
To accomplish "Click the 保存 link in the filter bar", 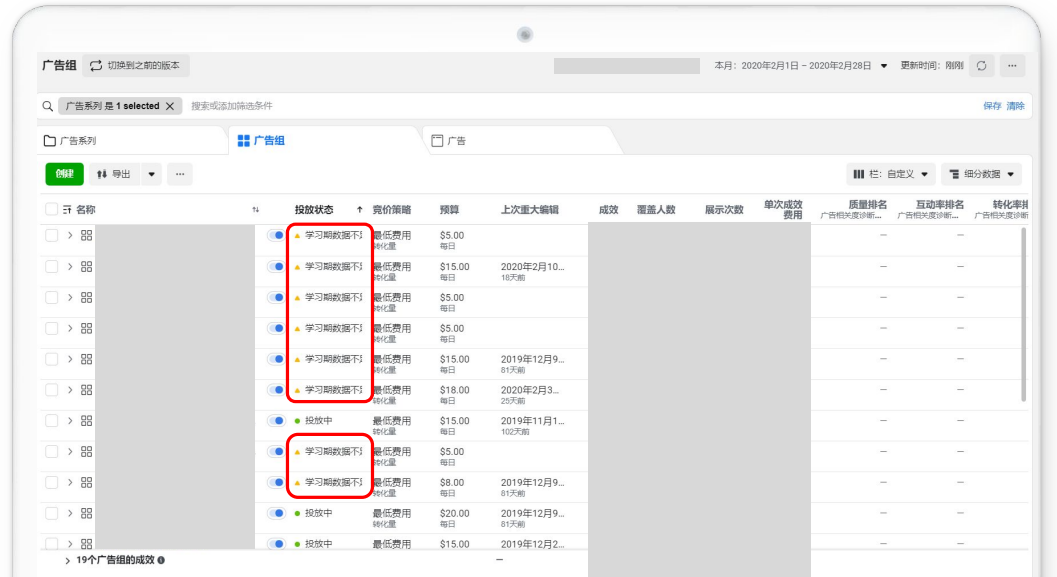I will pyautogui.click(x=992, y=106).
